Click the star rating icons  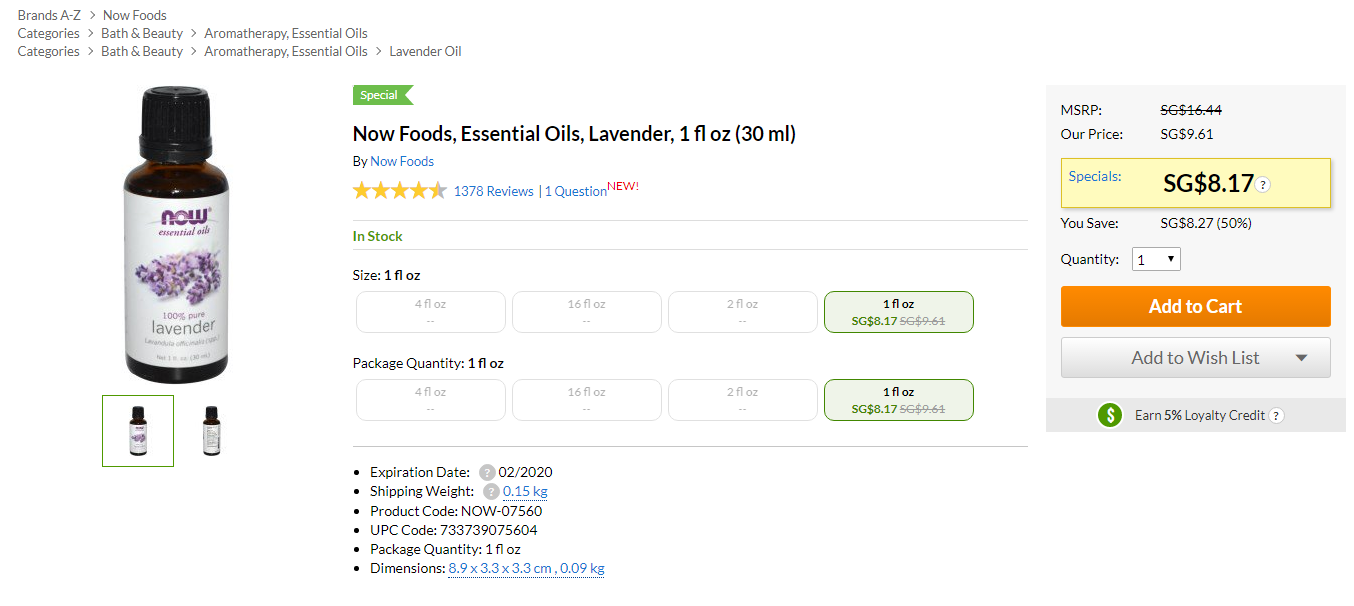click(399, 191)
